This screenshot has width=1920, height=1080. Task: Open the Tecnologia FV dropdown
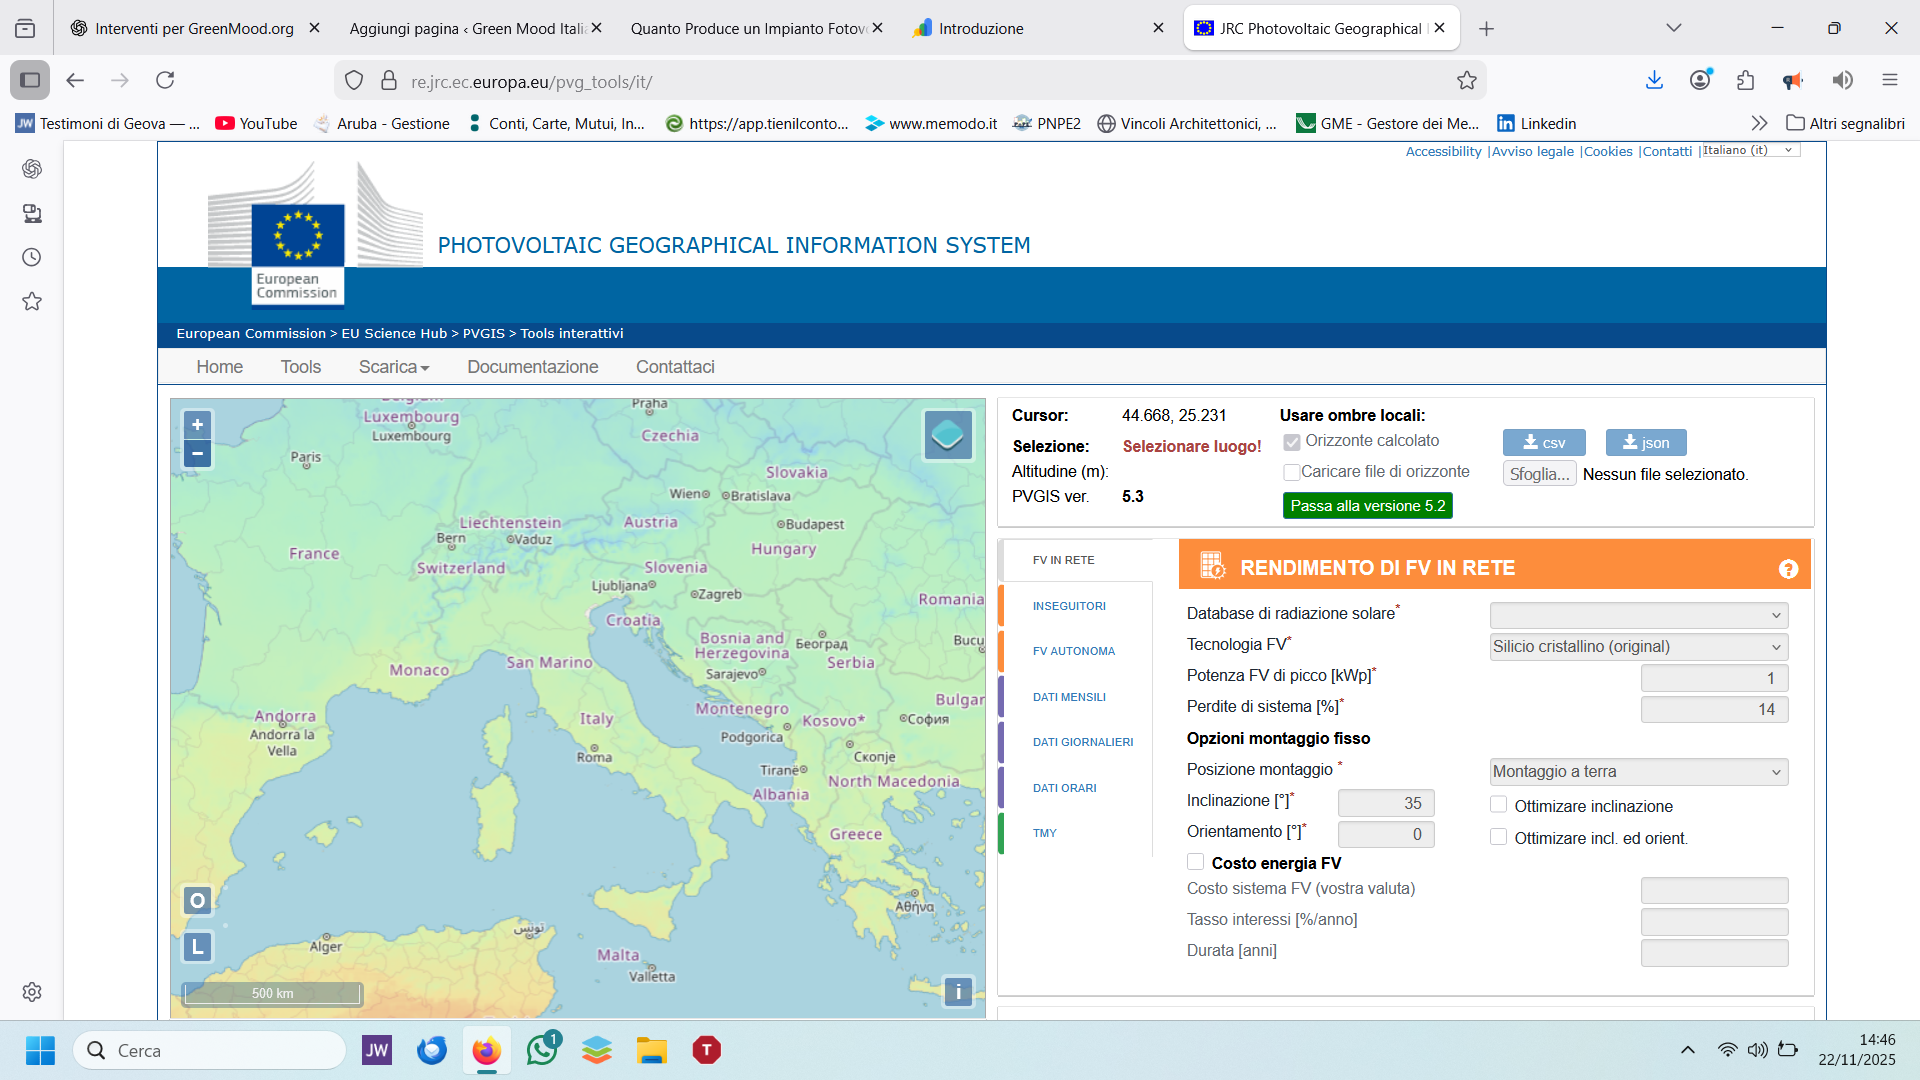[x=1637, y=646]
